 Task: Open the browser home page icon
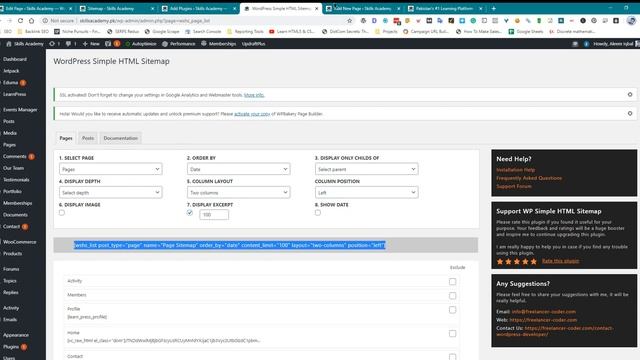31,20
